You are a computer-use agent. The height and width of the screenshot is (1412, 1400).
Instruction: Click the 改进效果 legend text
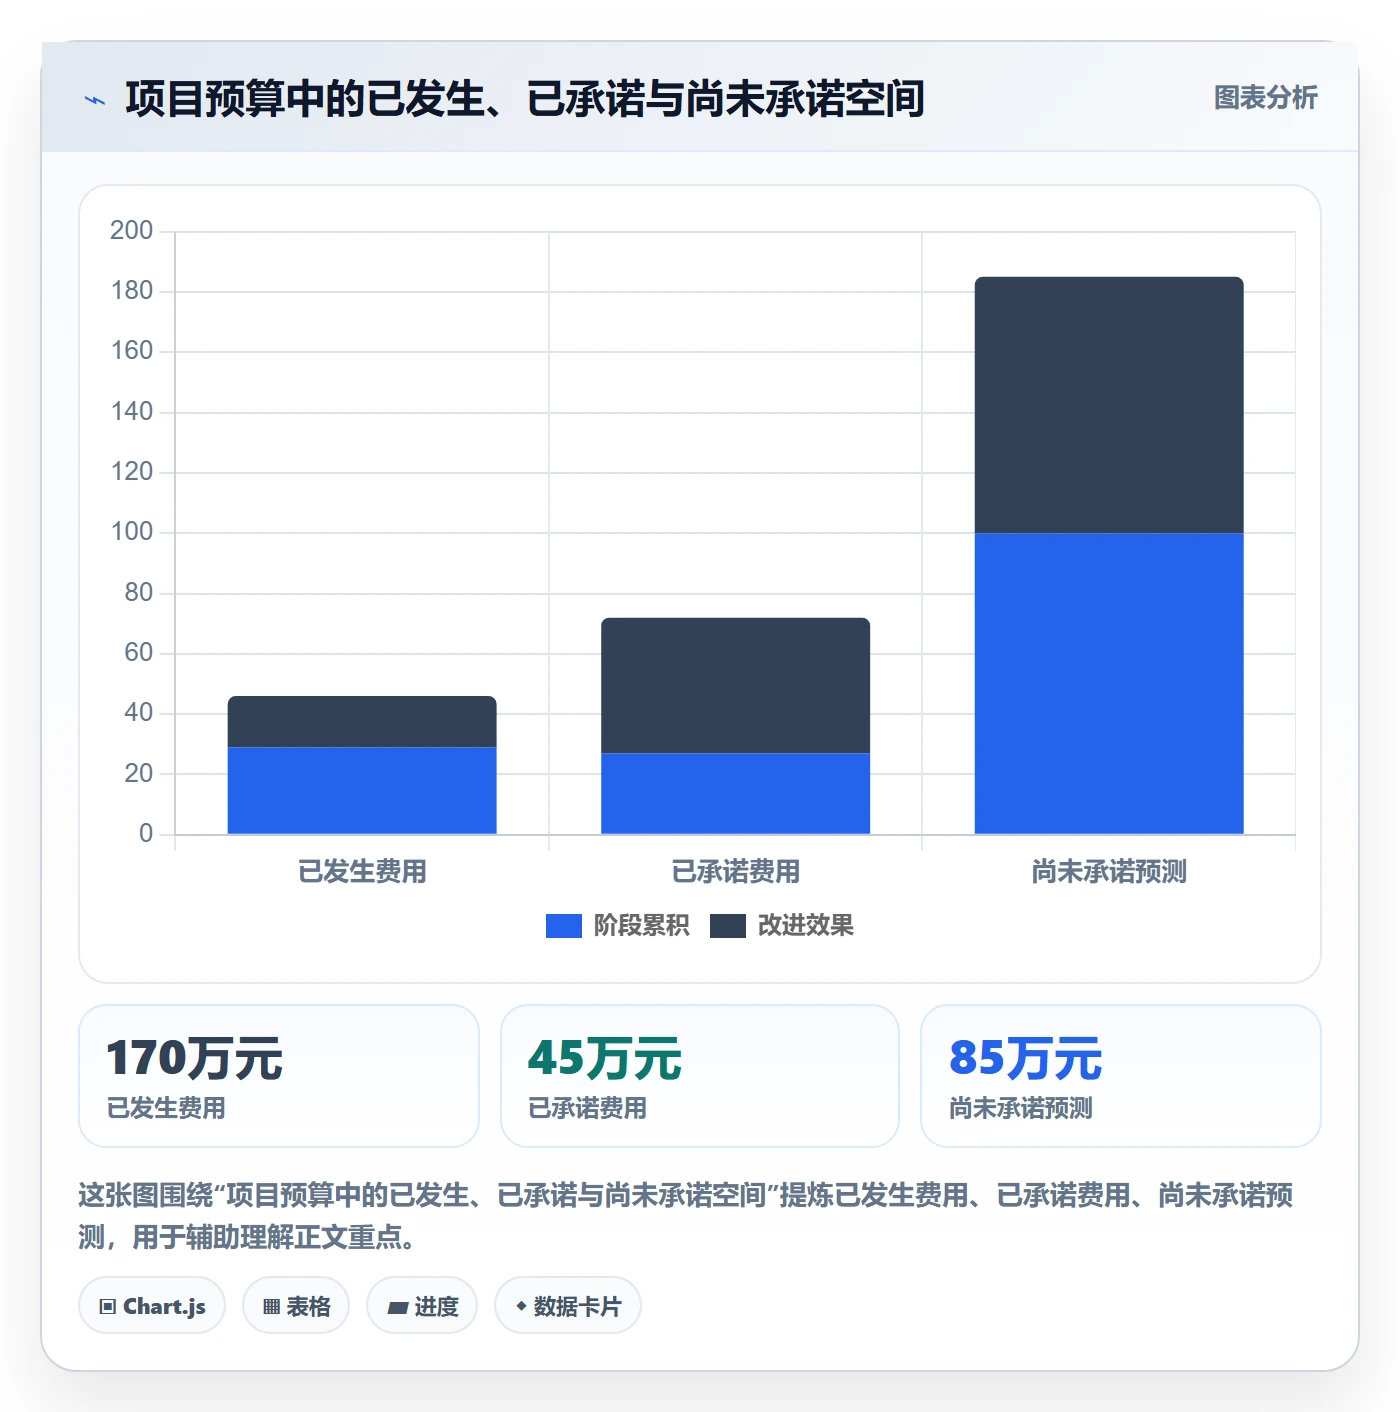(805, 926)
